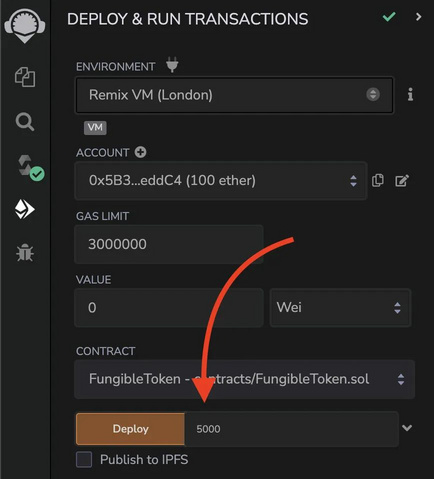Change the Wei unit dropdown
The image size is (434, 479).
pyautogui.click(x=340, y=307)
